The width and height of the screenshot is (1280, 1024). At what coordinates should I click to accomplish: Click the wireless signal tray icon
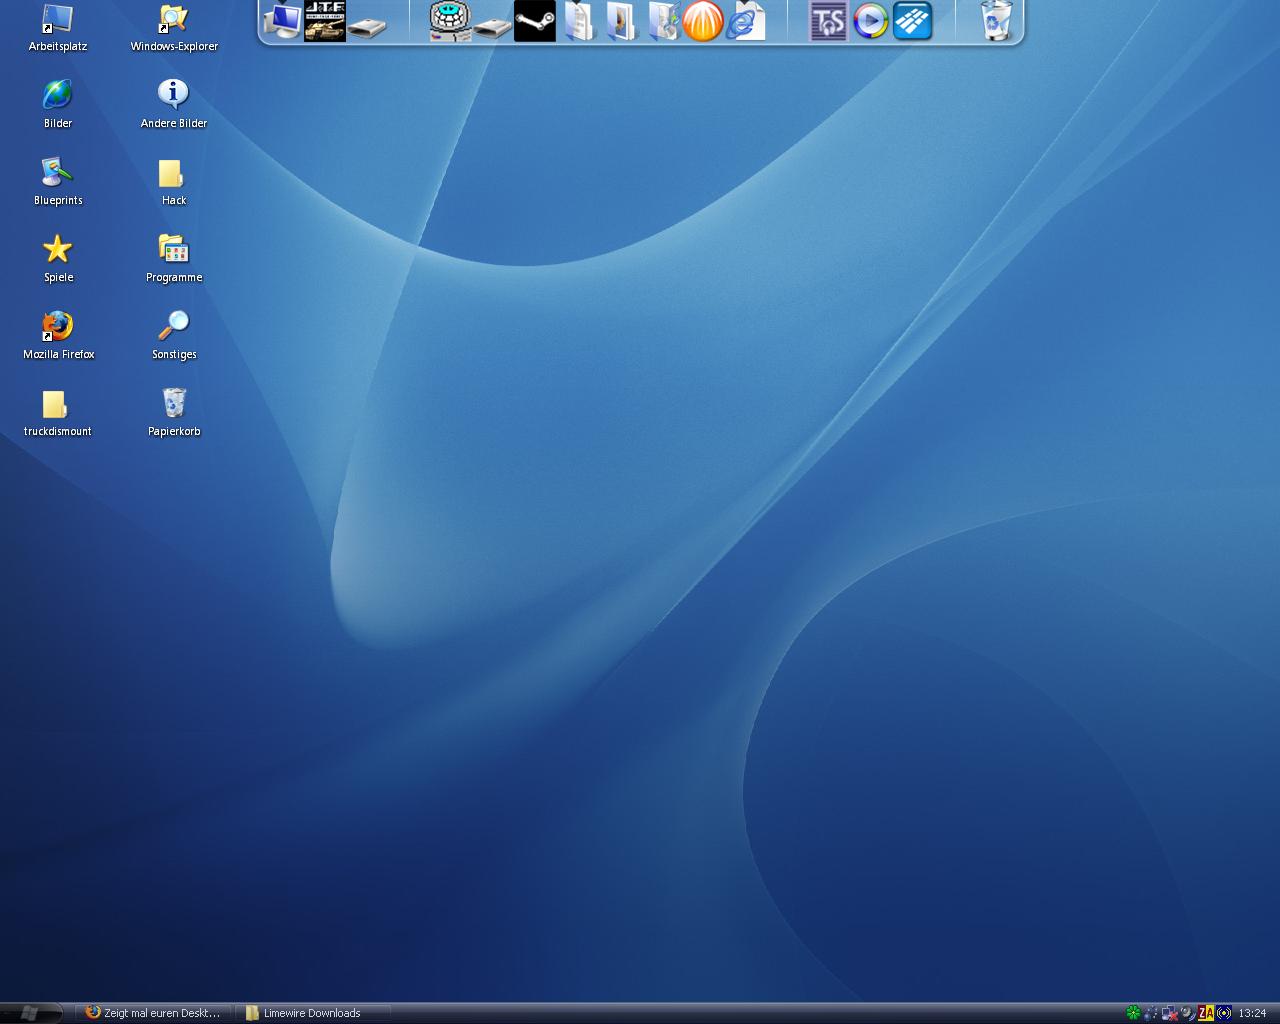pos(1224,1013)
